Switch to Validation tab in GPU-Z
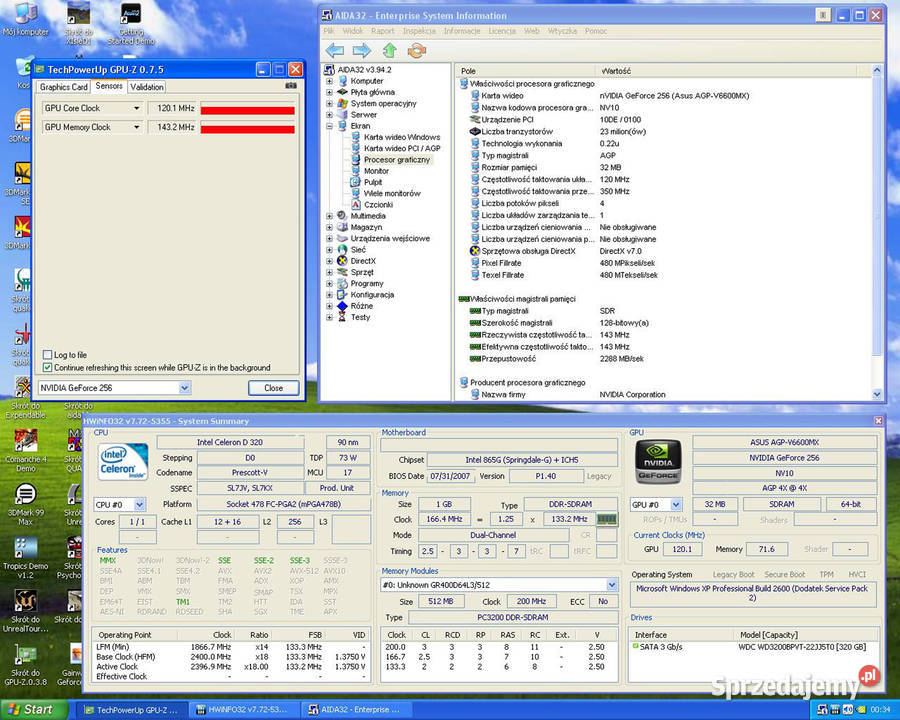This screenshot has height=720, width=900. (x=147, y=87)
